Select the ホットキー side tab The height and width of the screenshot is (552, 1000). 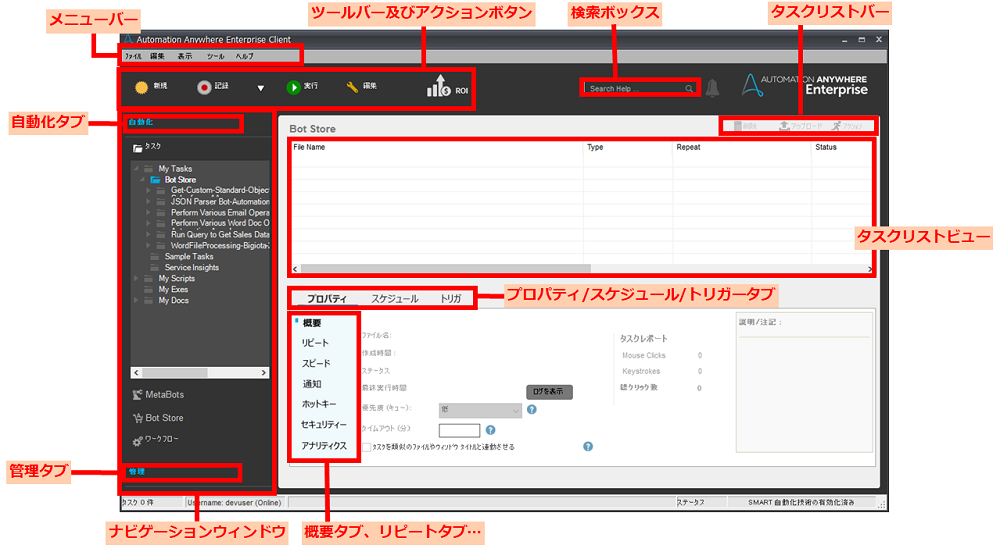(x=319, y=405)
